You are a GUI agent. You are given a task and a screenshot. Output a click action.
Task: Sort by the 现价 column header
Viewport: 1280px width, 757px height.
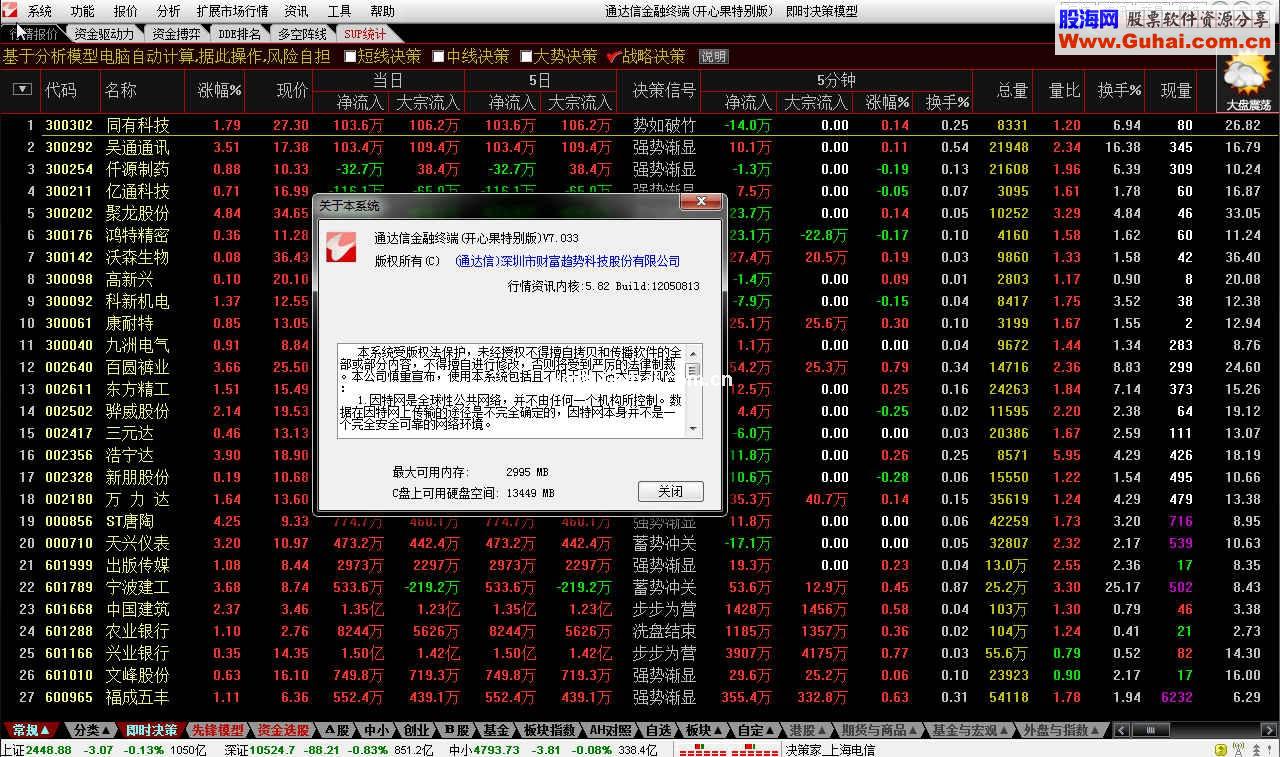[291, 90]
